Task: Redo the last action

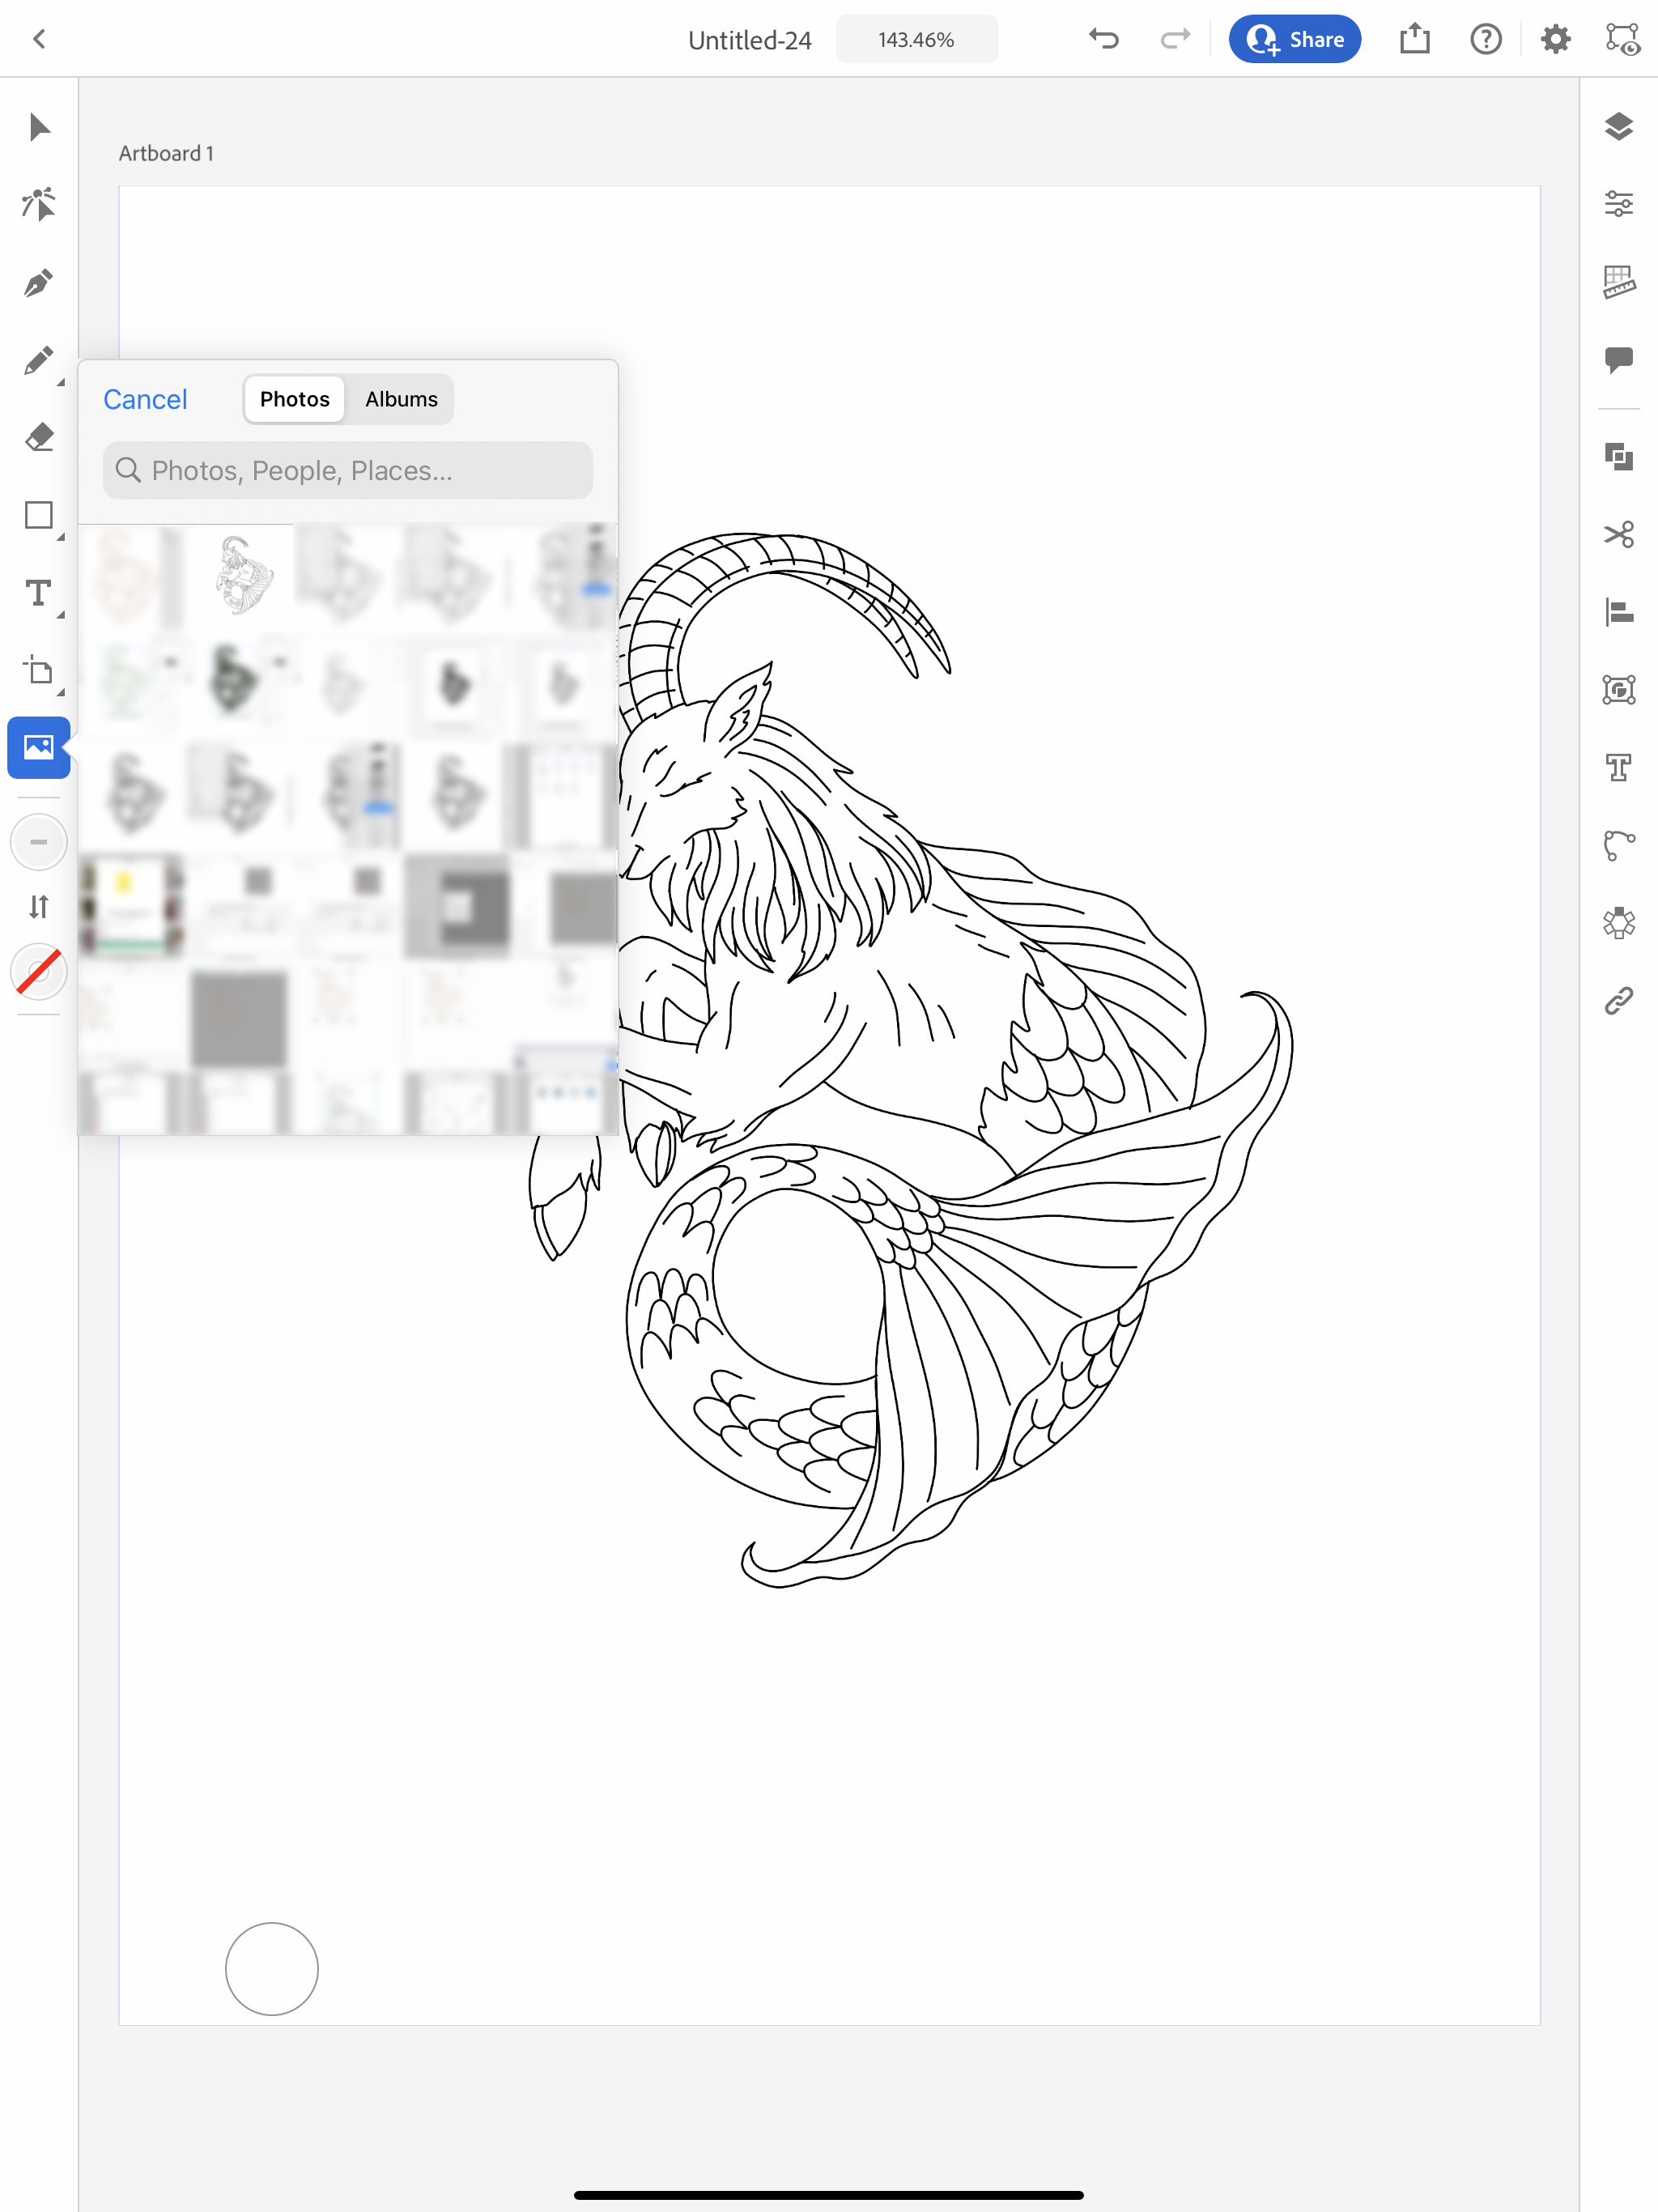Action: [x=1175, y=39]
